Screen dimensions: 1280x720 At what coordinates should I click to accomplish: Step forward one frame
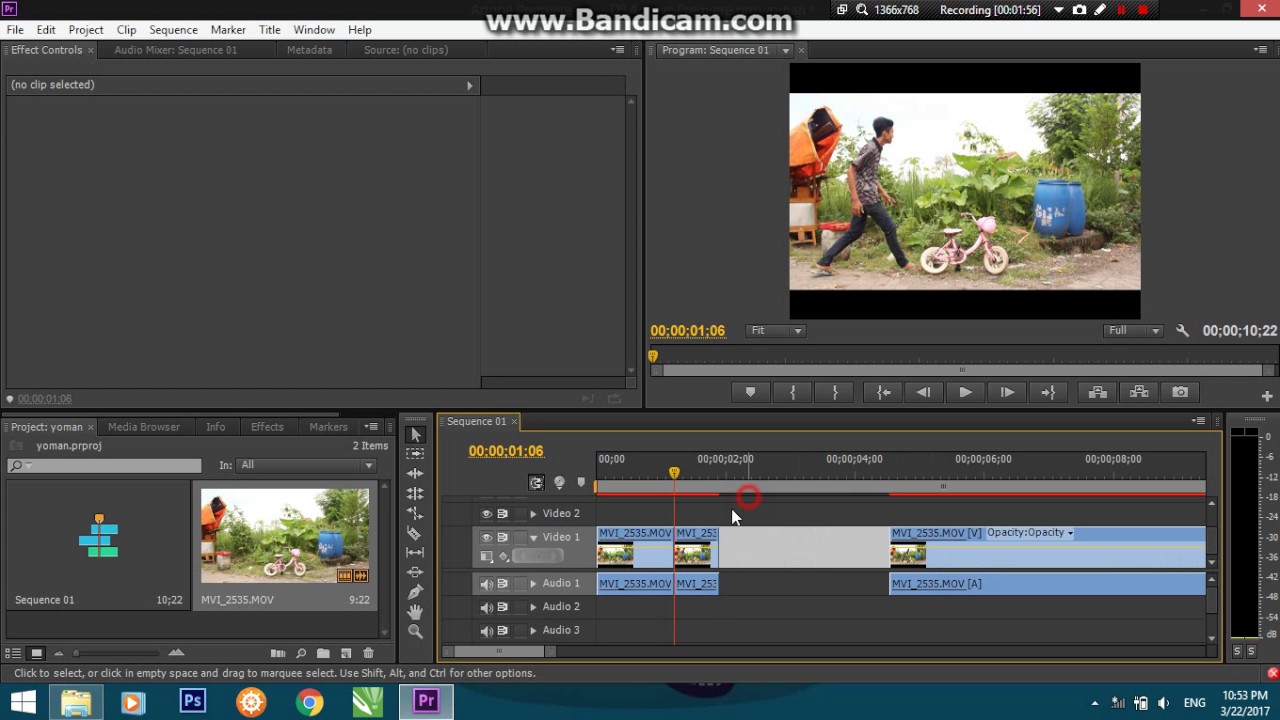click(1007, 393)
